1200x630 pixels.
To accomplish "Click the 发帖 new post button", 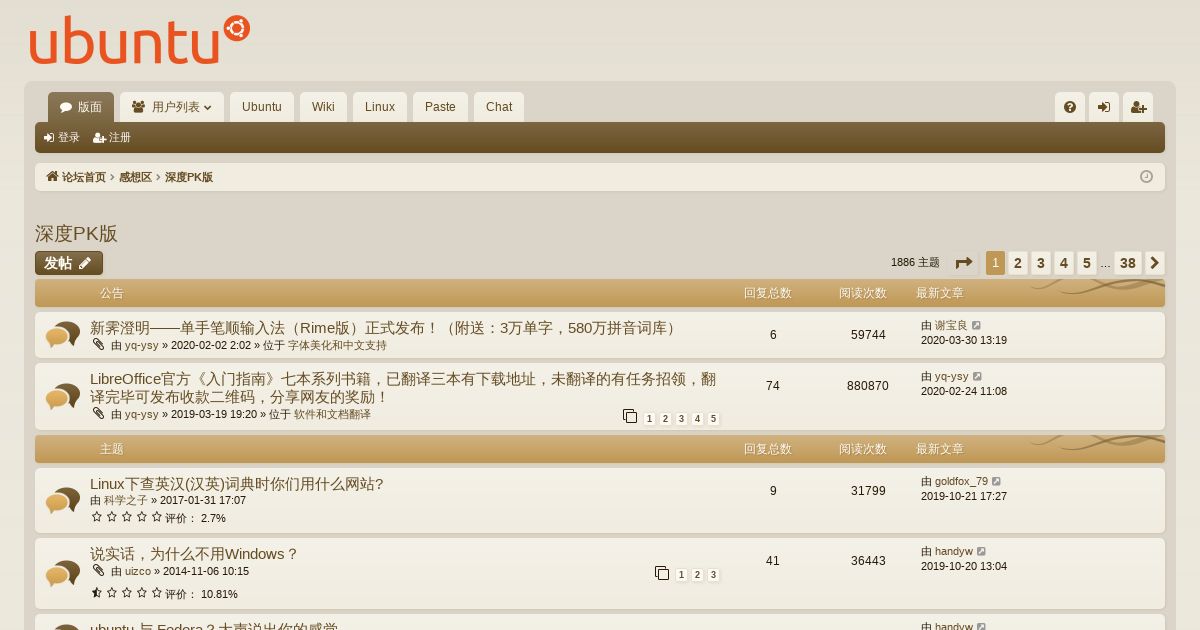I will coord(69,263).
